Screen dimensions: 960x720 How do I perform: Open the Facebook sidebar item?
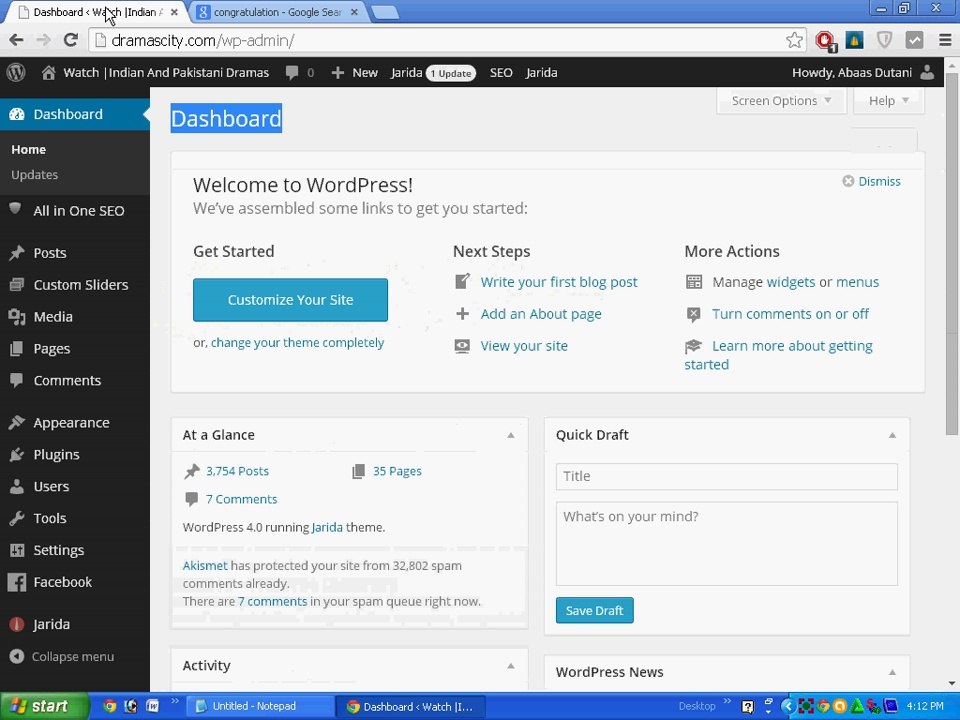[x=75, y=582]
